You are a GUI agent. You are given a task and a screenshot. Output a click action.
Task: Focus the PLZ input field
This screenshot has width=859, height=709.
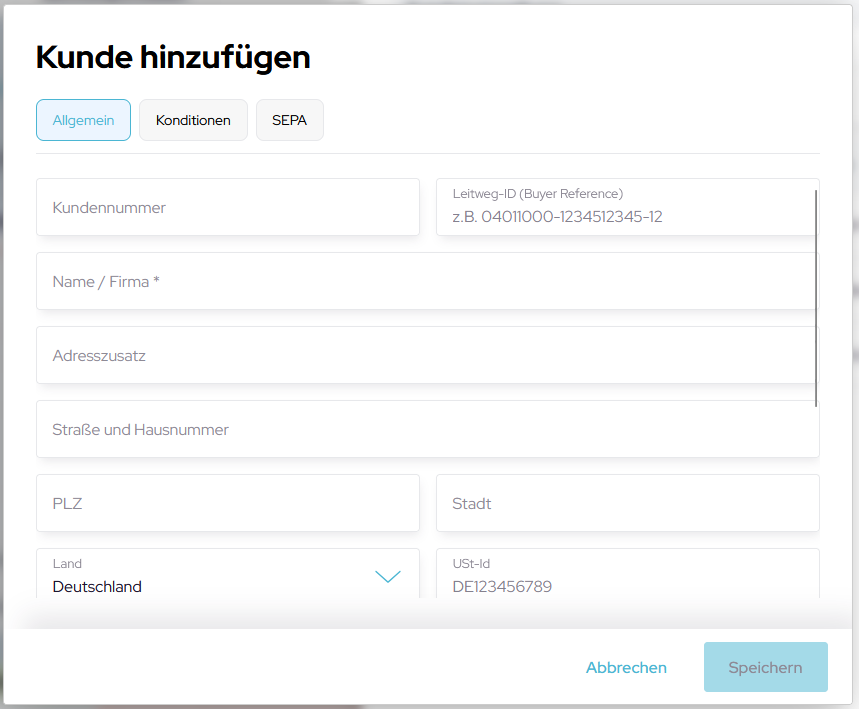(227, 504)
